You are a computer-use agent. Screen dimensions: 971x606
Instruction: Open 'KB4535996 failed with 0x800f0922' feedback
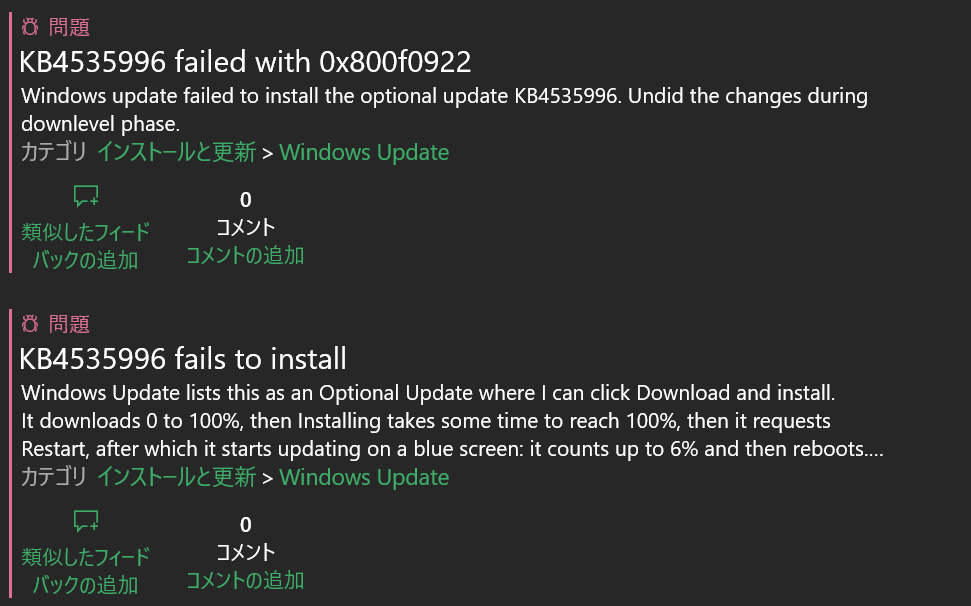(245, 61)
